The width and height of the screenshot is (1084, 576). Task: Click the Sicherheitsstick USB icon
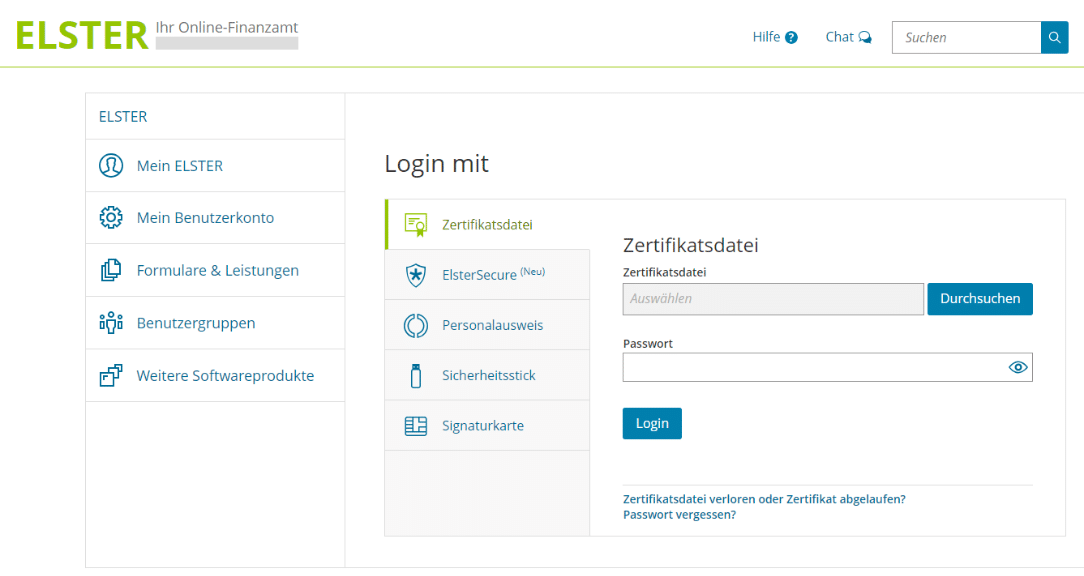[x=415, y=376]
